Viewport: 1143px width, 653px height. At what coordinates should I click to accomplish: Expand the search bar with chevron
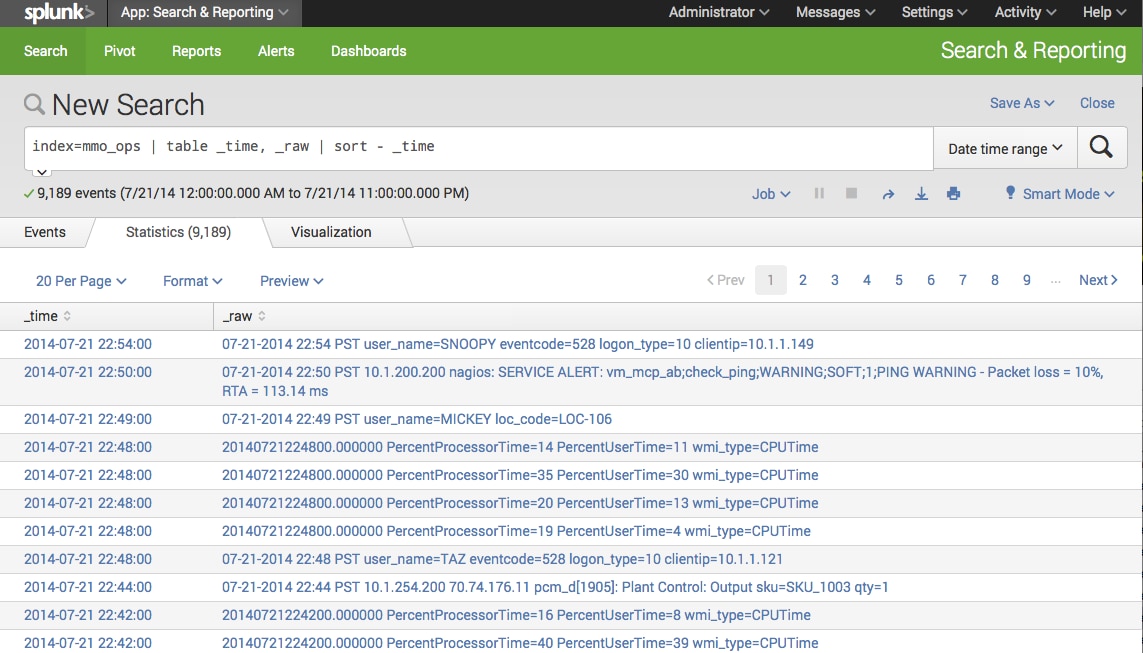[42, 172]
